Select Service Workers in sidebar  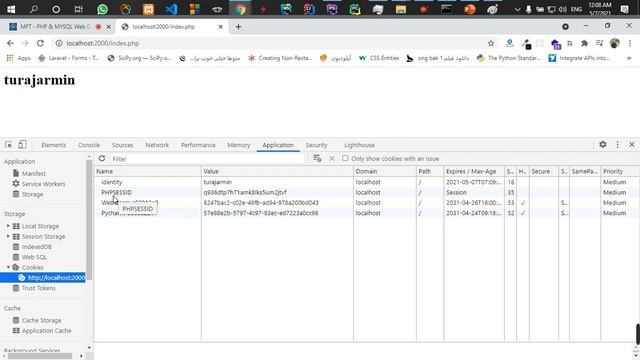point(43,184)
